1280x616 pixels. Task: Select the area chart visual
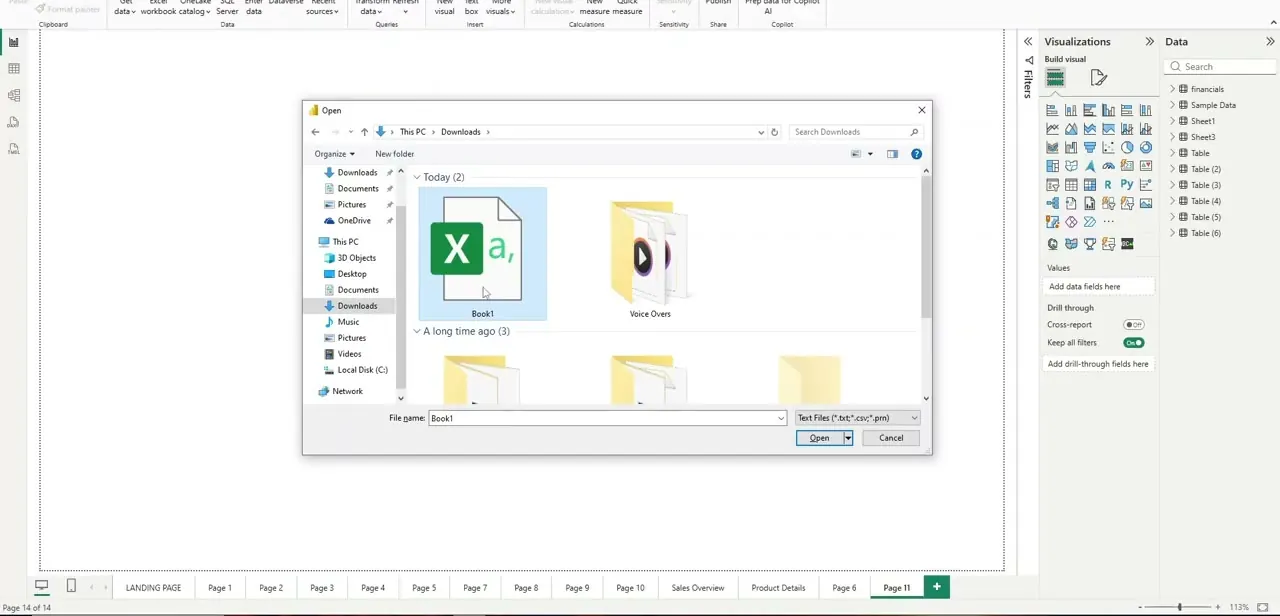tap(1071, 129)
